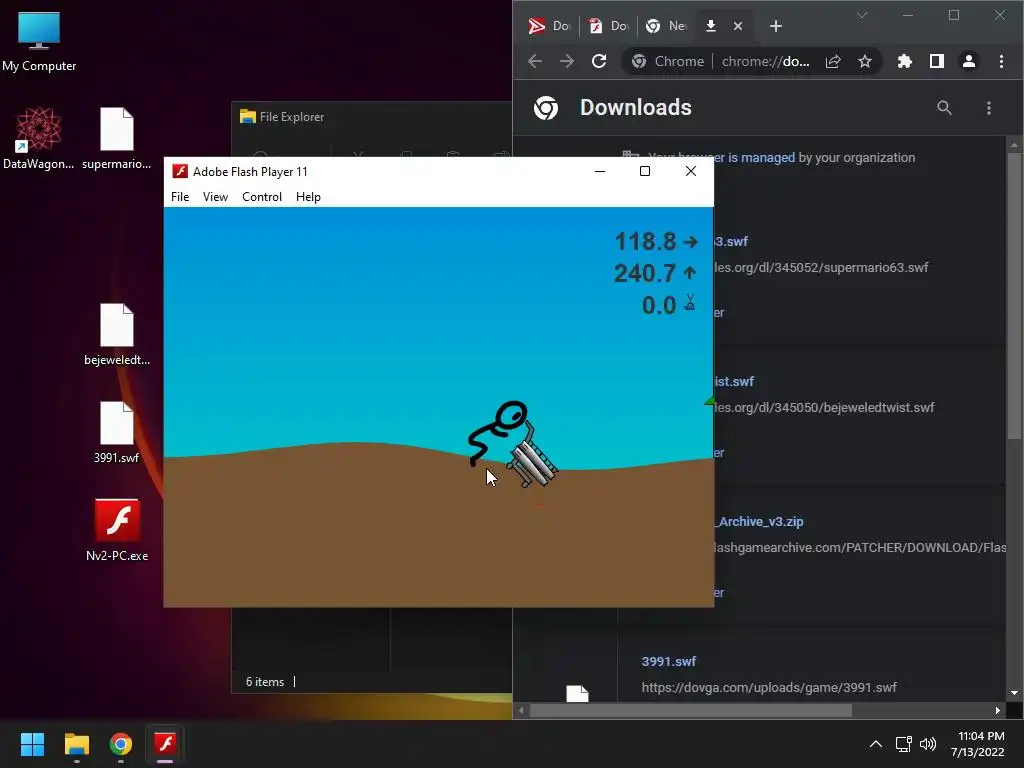Open My Computer desktop icon
This screenshot has width=1024, height=768.
pos(39,42)
